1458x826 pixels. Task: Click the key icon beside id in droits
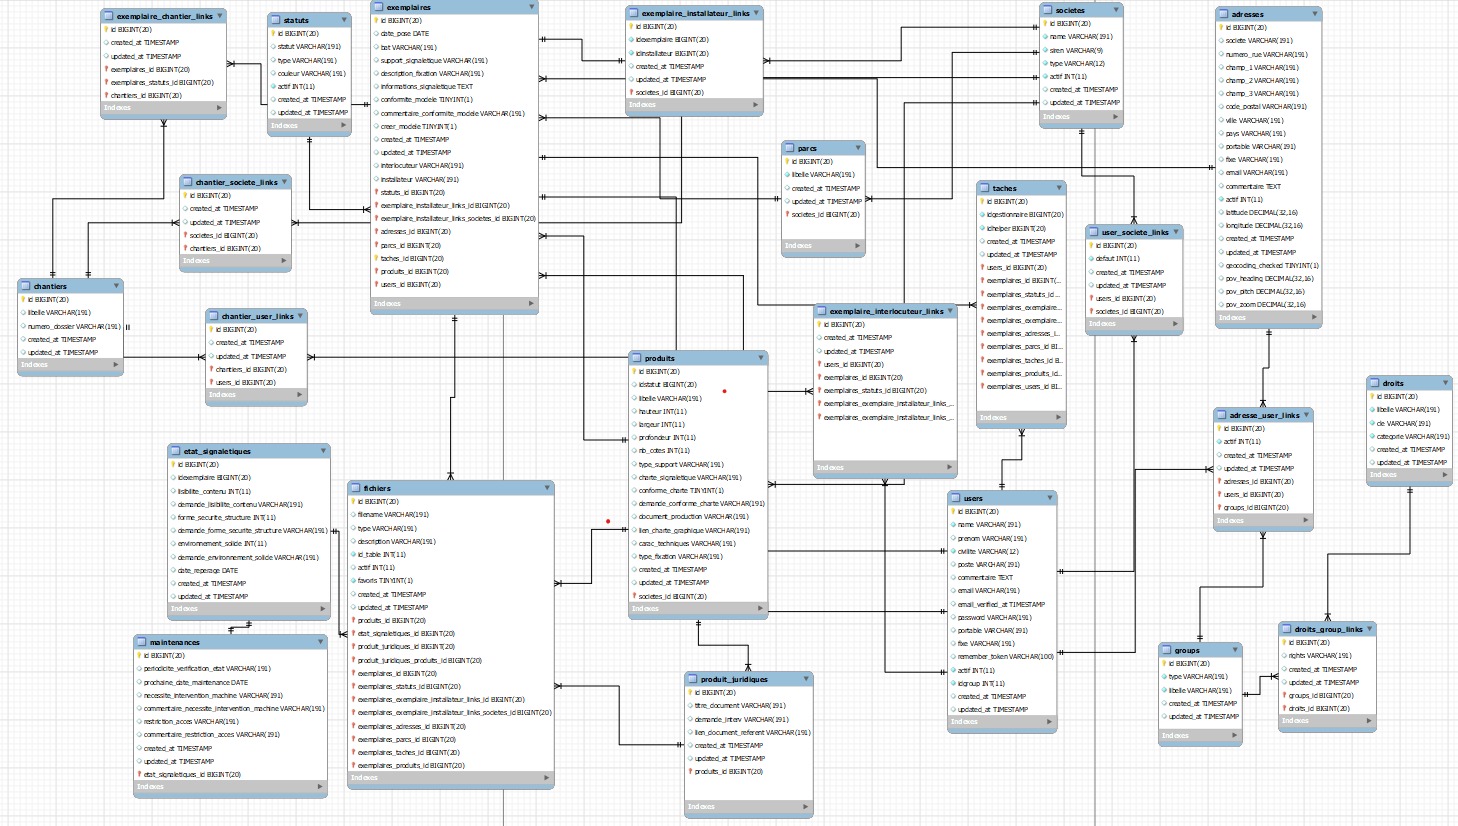pyautogui.click(x=1373, y=397)
